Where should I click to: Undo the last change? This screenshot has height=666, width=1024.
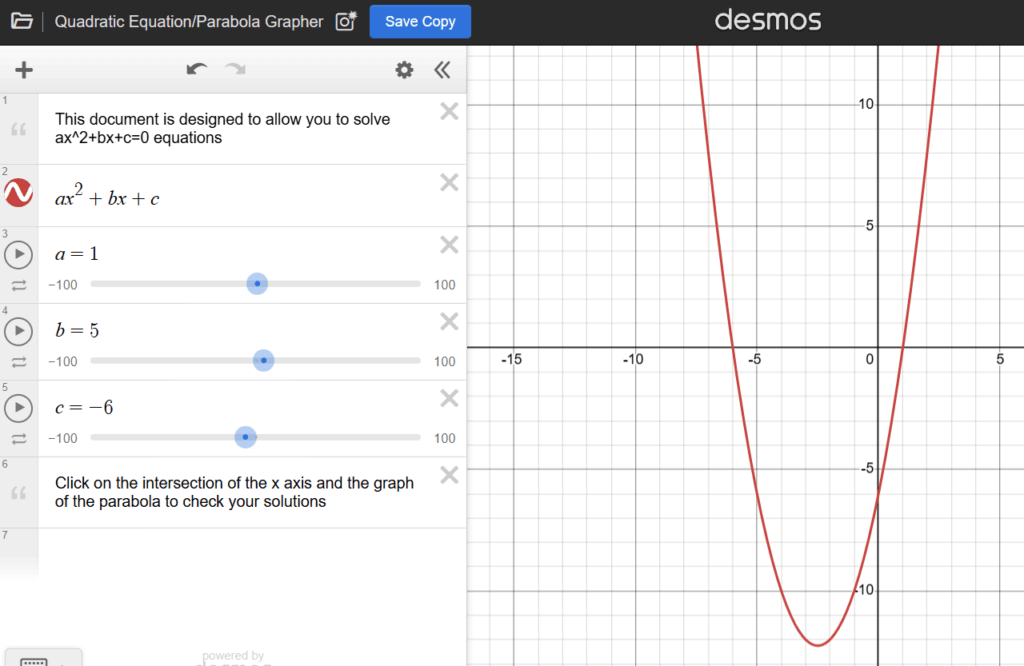[197, 69]
